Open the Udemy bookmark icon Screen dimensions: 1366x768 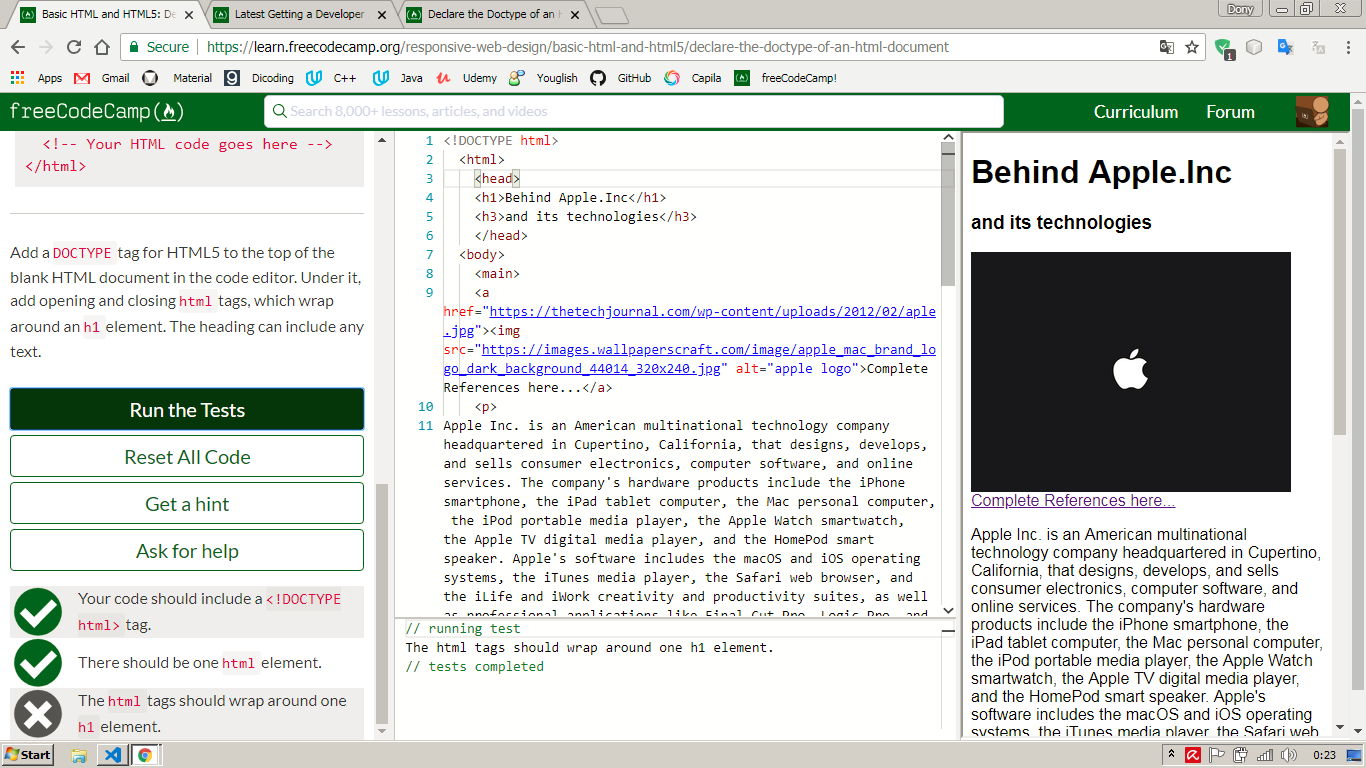pos(446,78)
